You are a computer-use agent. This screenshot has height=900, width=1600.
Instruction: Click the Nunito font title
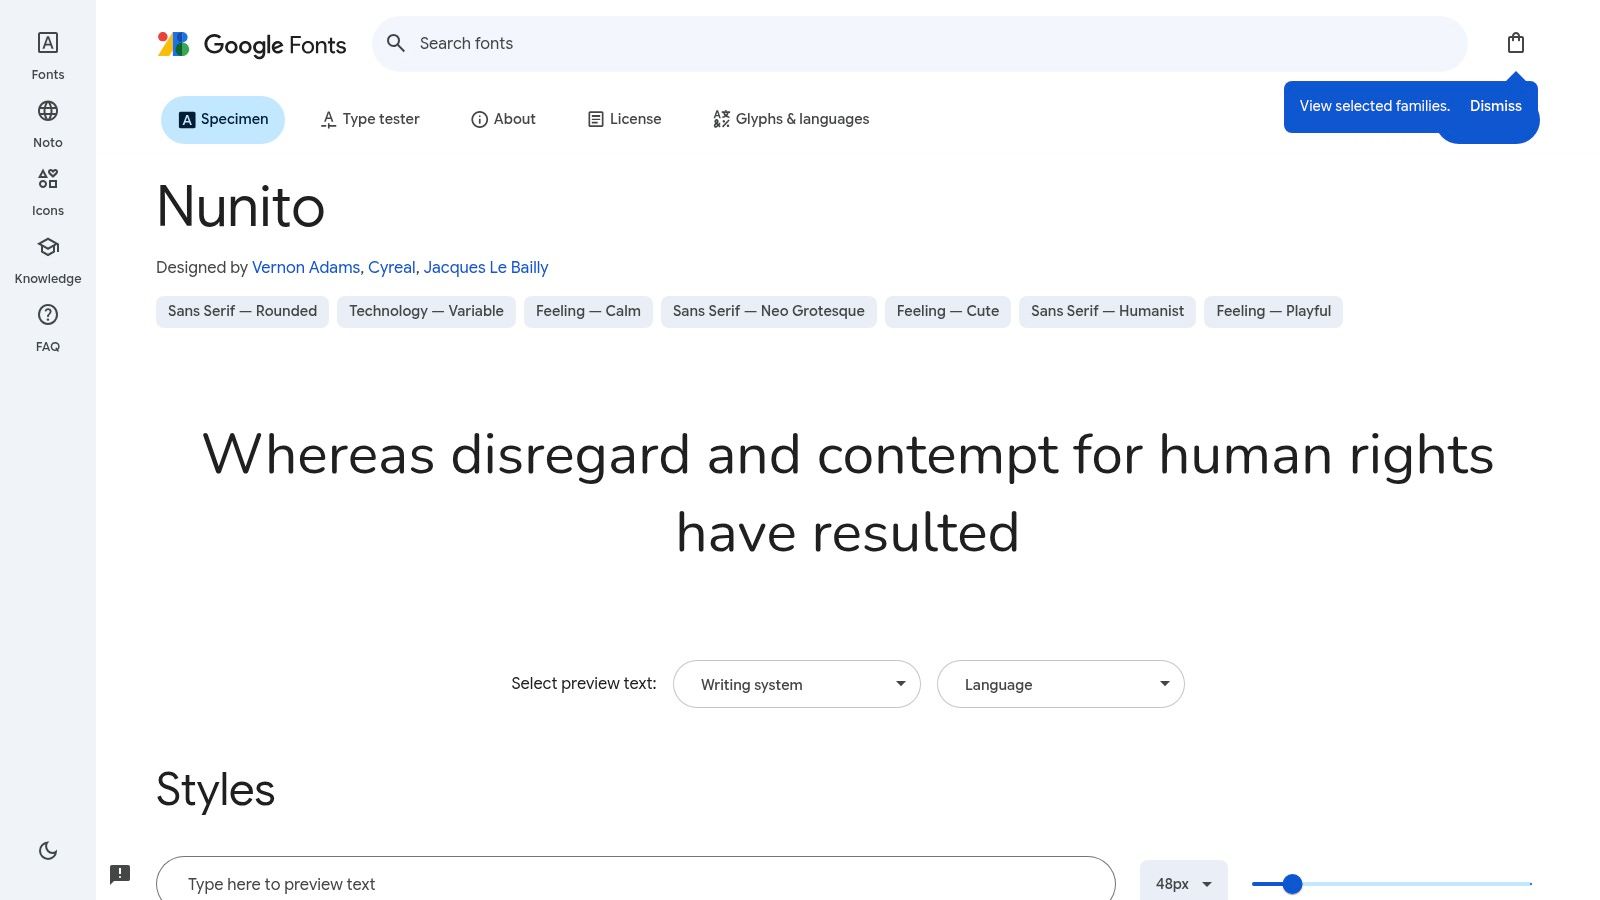tap(241, 207)
